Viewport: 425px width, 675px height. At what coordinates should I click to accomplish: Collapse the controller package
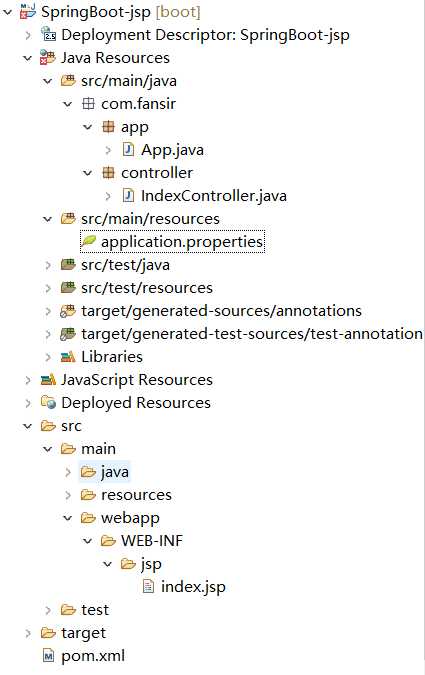click(x=88, y=173)
